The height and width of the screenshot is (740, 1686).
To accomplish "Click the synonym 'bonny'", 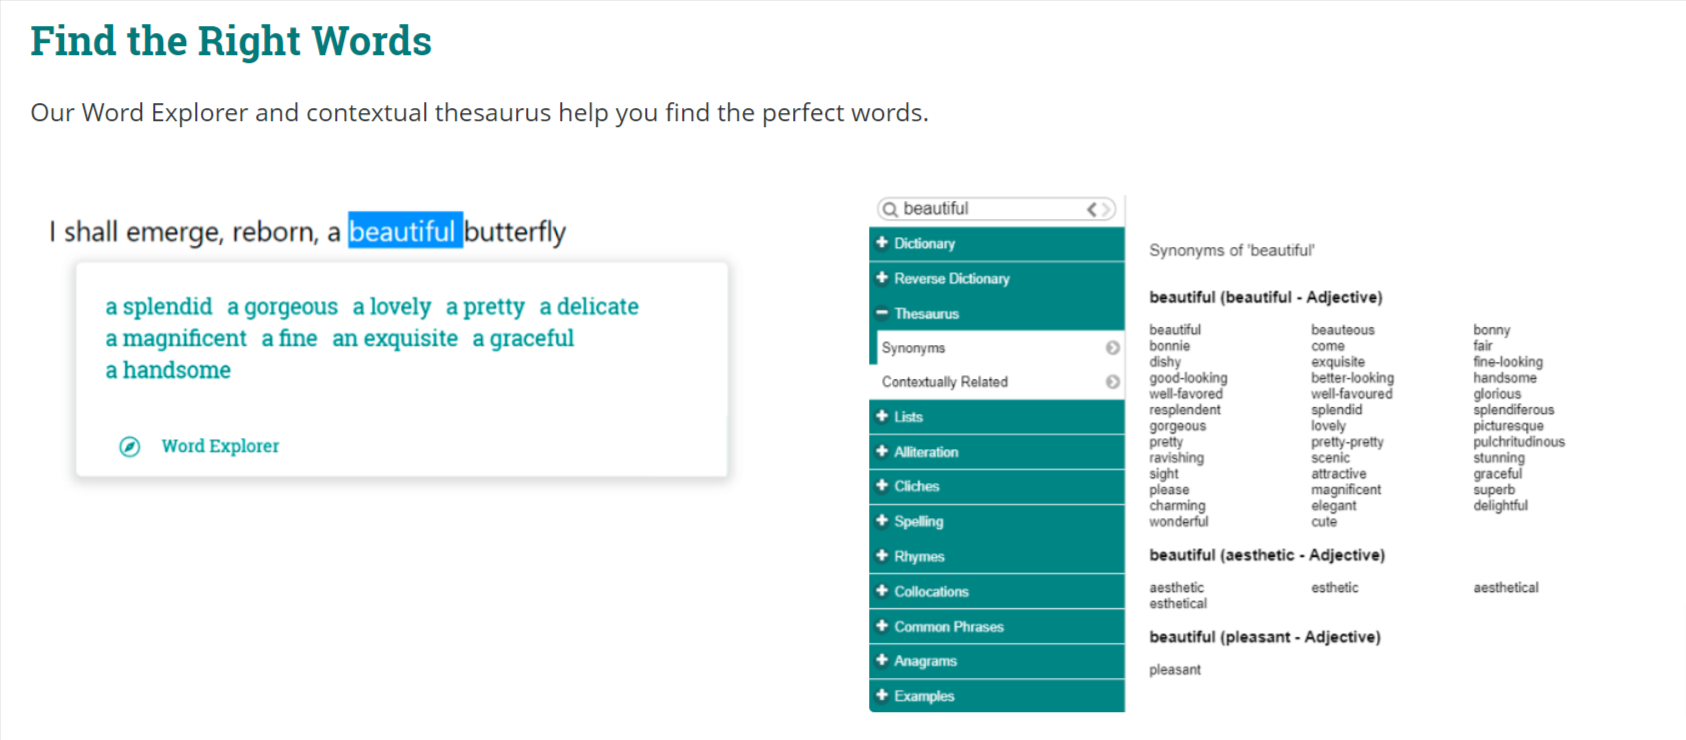I will coord(1491,330).
